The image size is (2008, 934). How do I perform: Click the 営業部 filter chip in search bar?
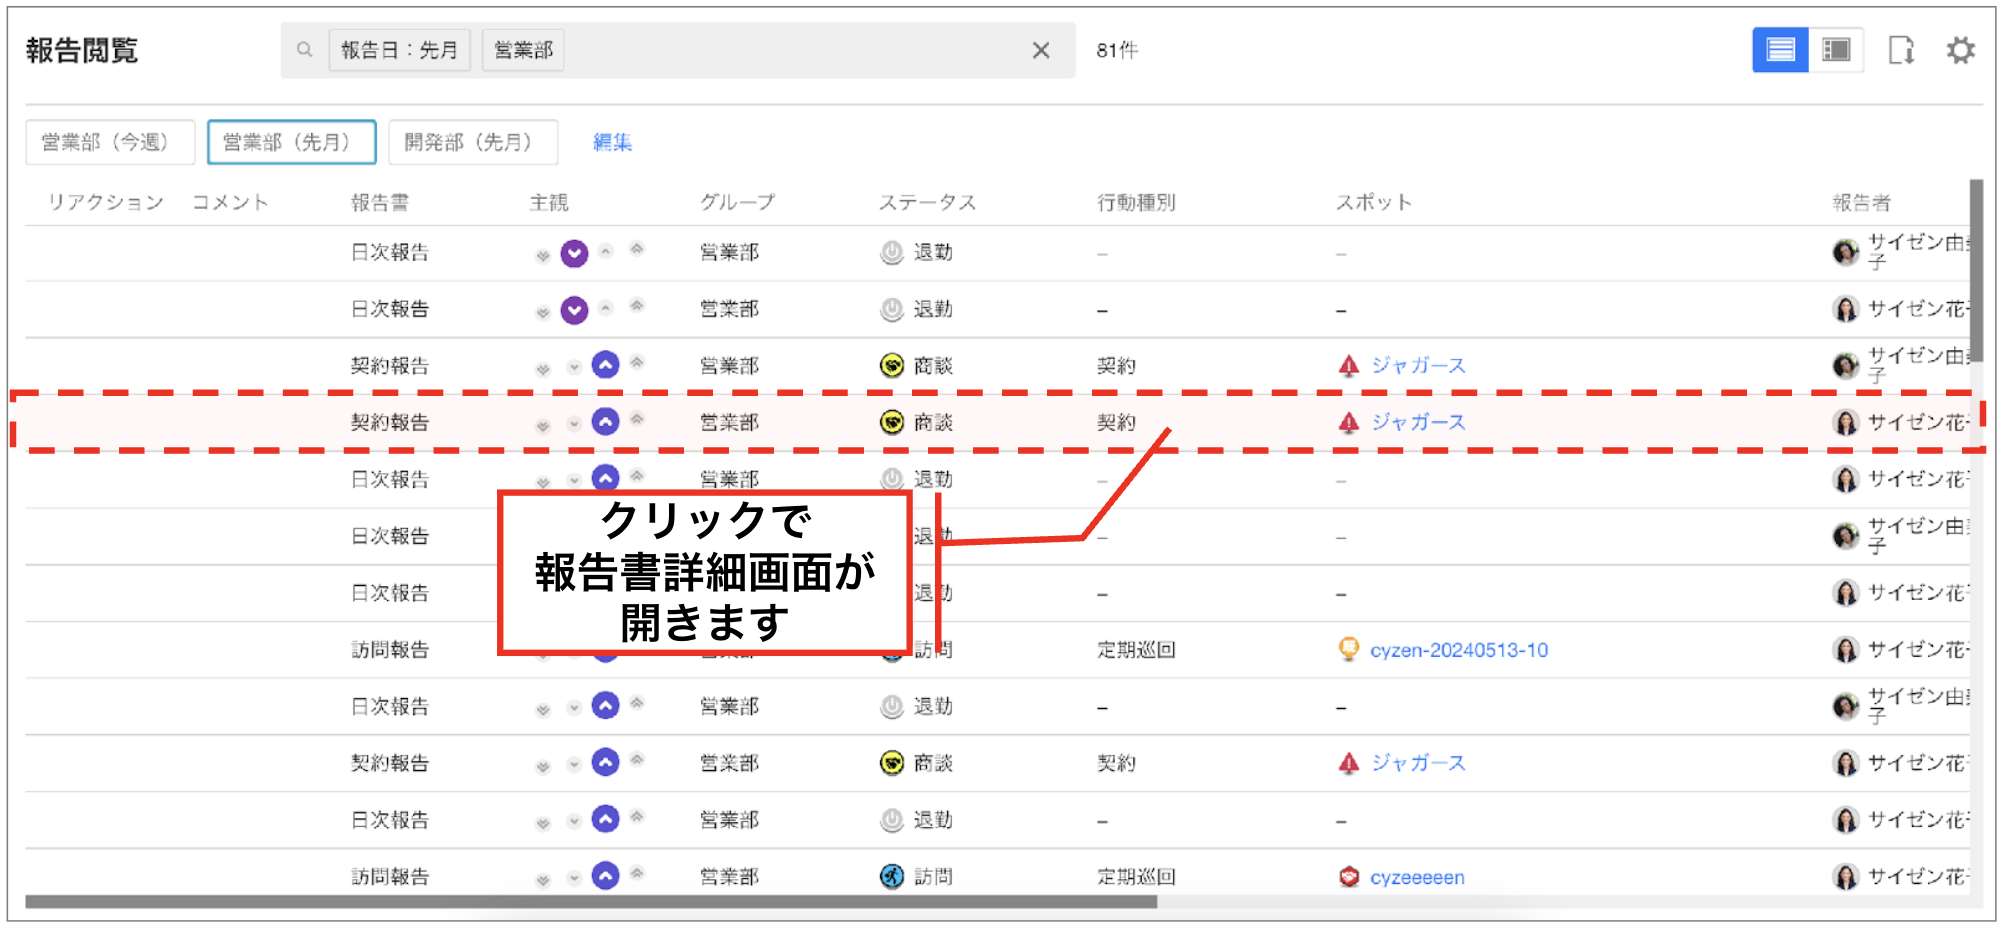(523, 50)
